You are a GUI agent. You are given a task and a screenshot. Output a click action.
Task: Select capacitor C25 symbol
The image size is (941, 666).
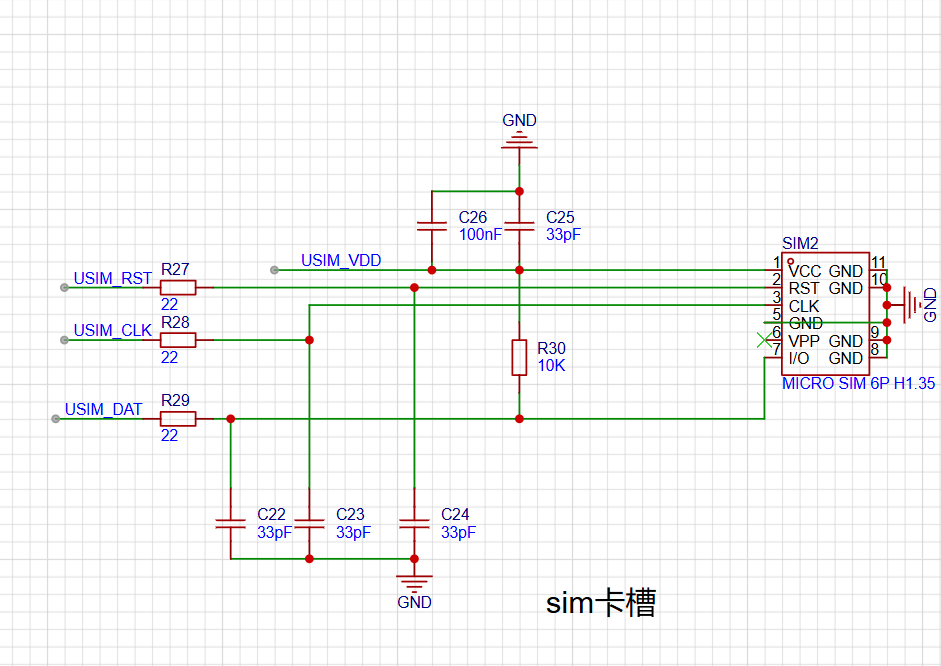click(x=519, y=226)
